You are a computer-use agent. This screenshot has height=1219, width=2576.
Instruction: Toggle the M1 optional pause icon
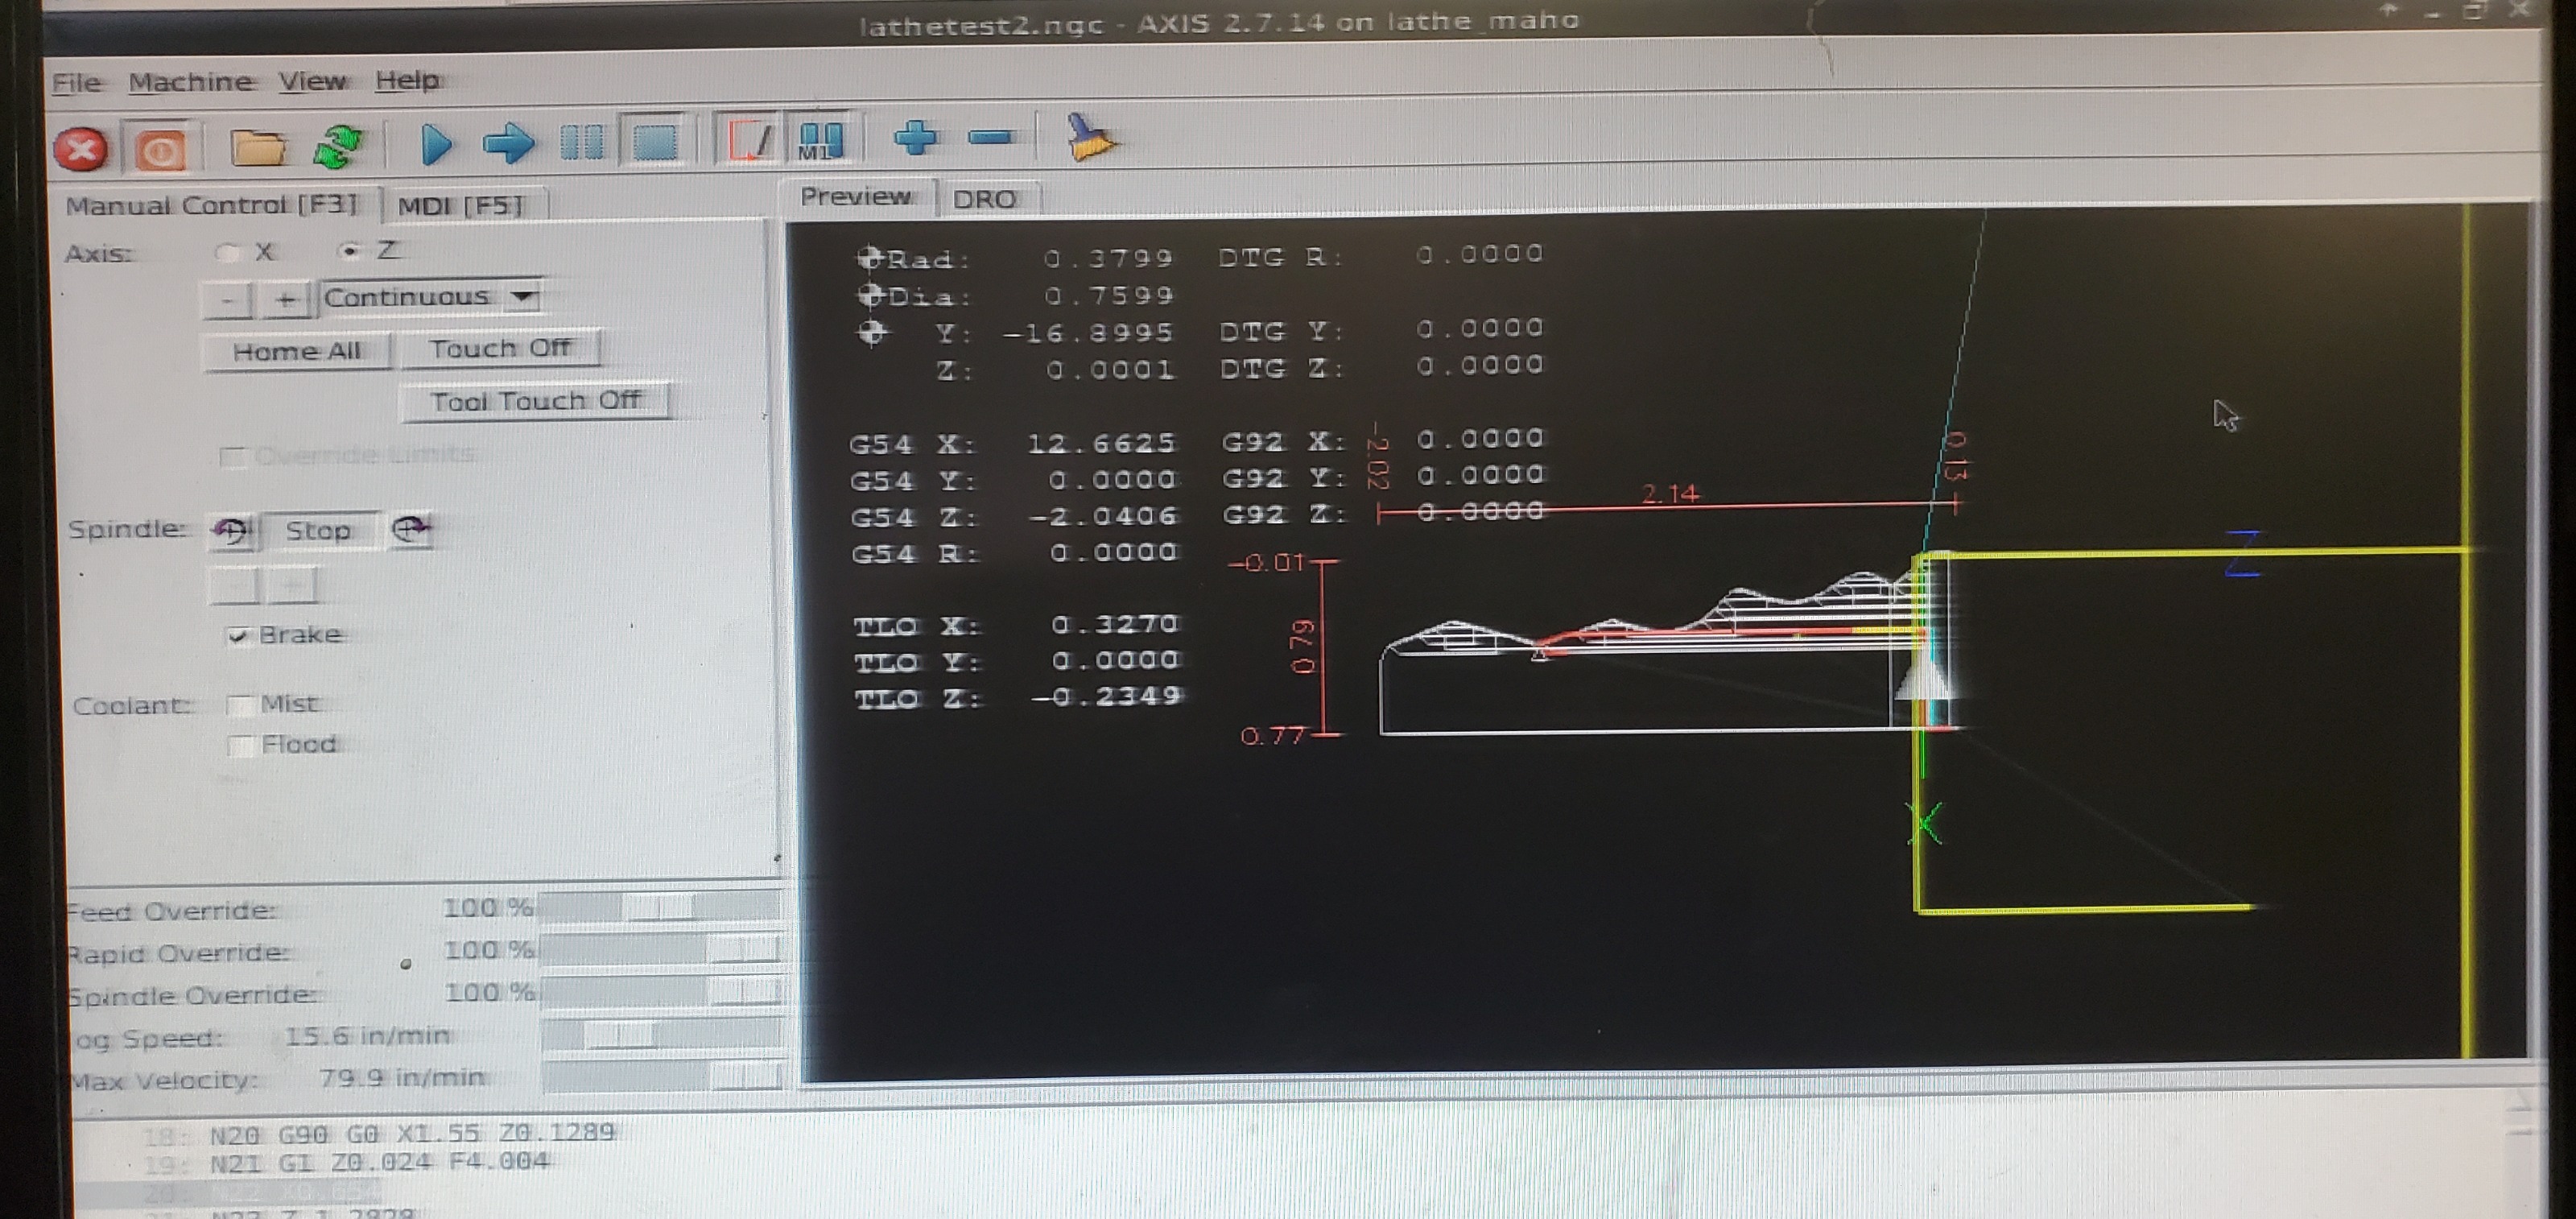coord(820,140)
